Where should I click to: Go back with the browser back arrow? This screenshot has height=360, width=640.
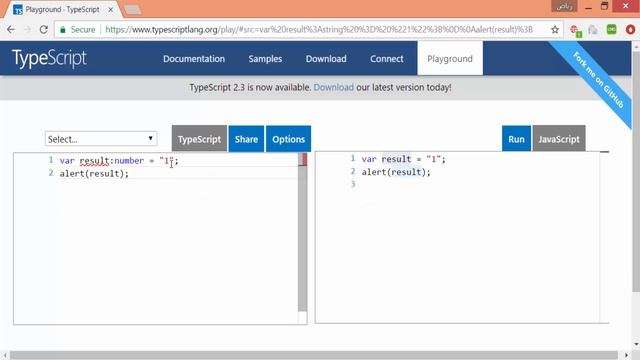11,29
